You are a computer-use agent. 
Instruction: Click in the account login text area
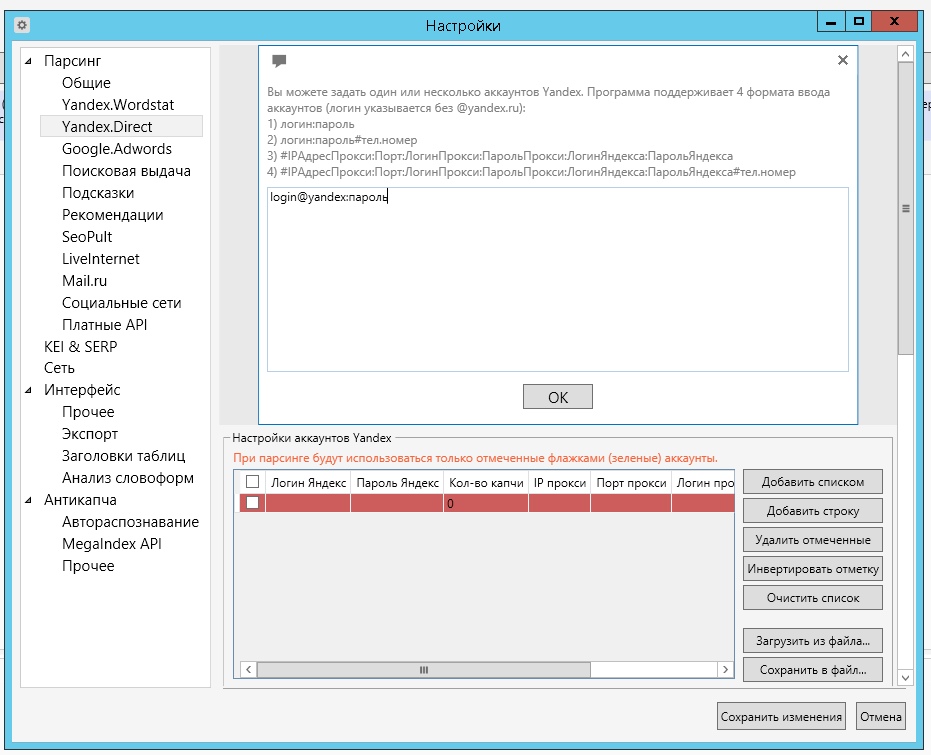557,280
